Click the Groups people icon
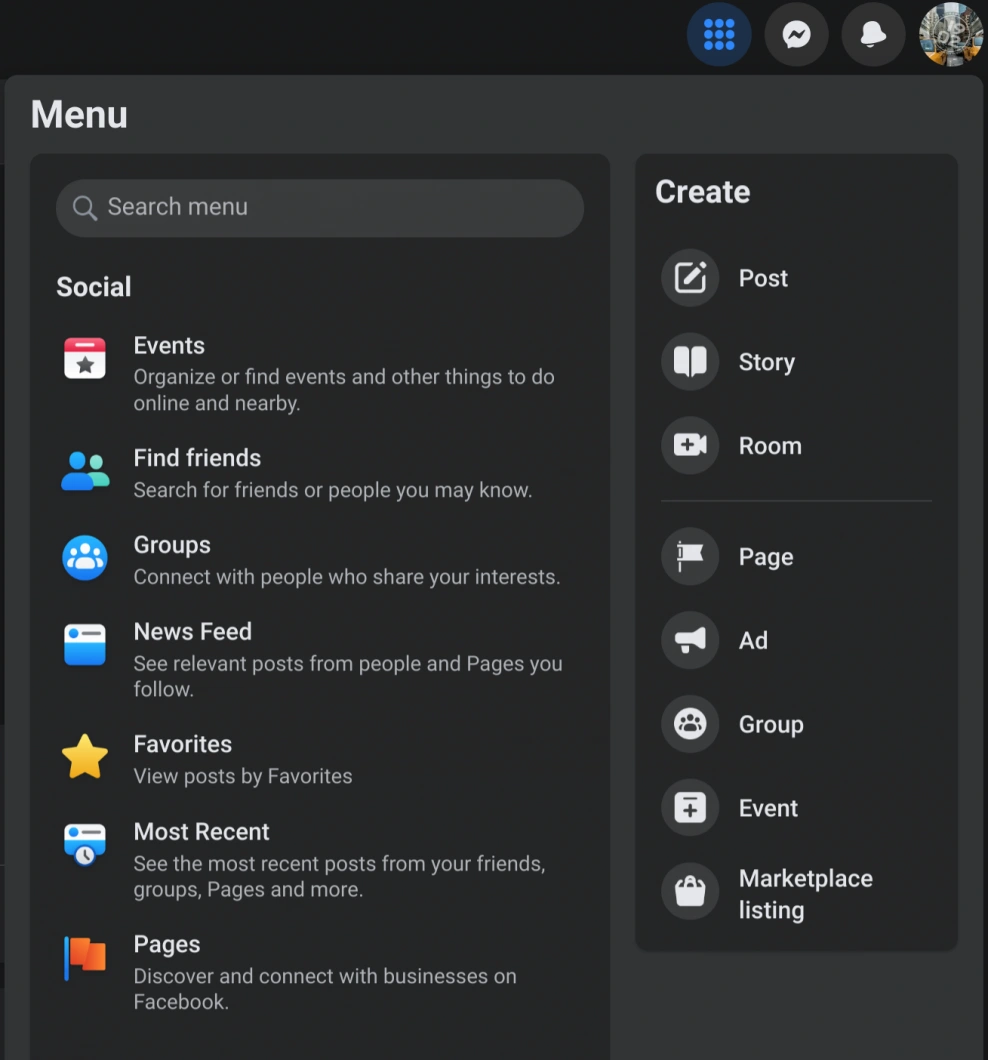988x1060 pixels. point(85,558)
